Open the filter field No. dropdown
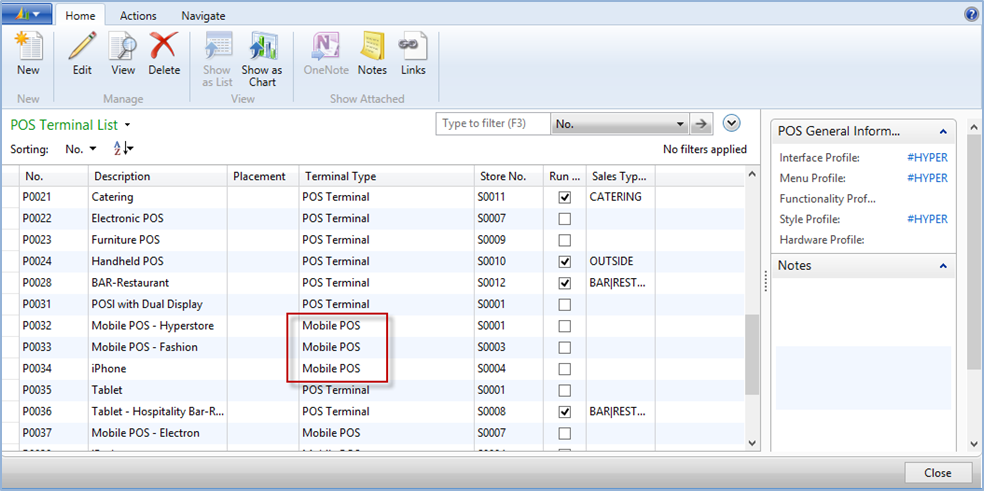 pyautogui.click(x=680, y=124)
